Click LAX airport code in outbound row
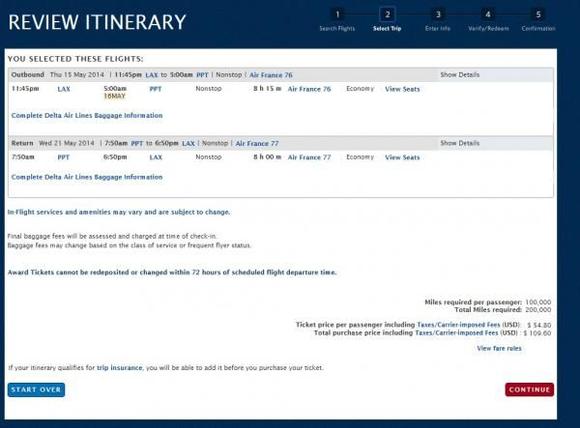580x428 pixels. coord(64,89)
